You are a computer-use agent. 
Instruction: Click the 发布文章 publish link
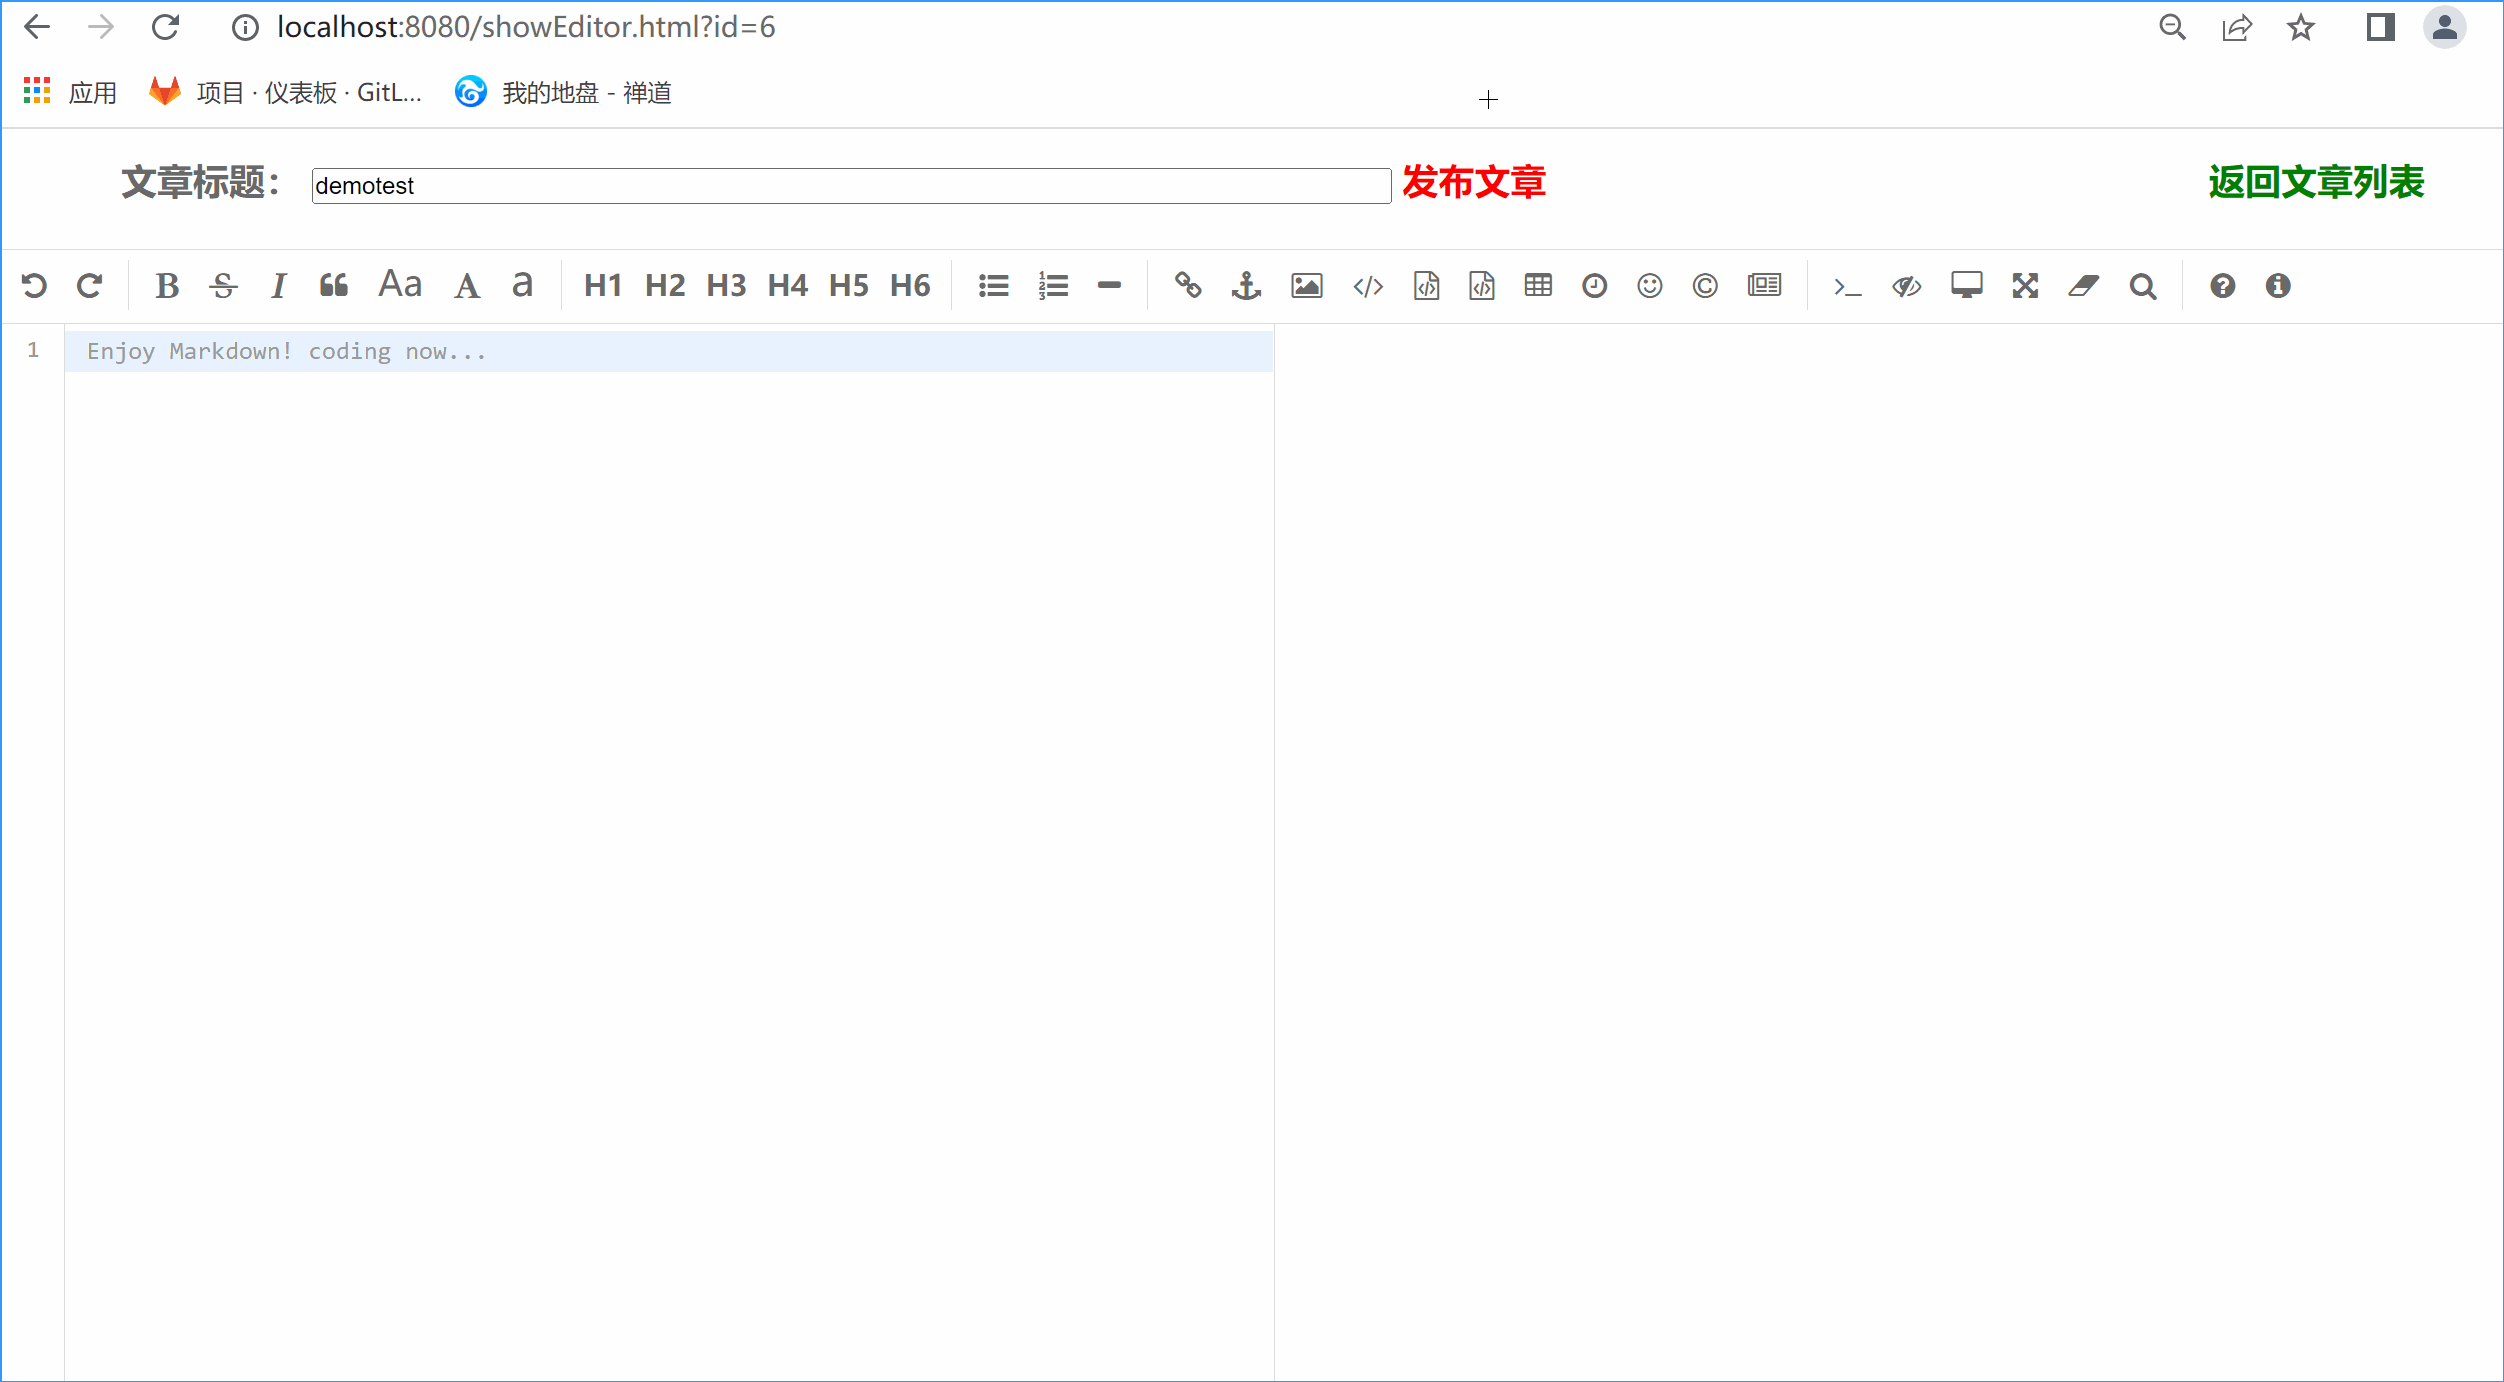(1474, 184)
